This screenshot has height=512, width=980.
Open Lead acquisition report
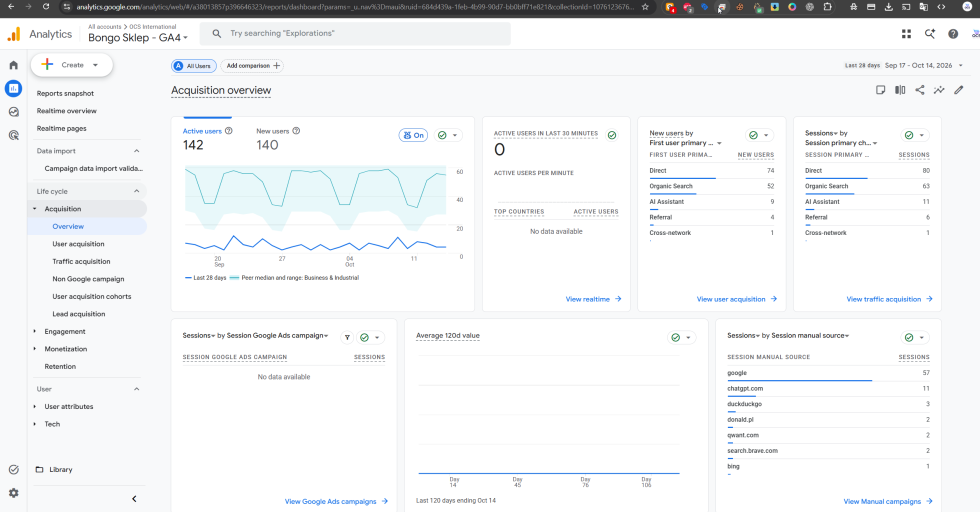click(x=79, y=314)
